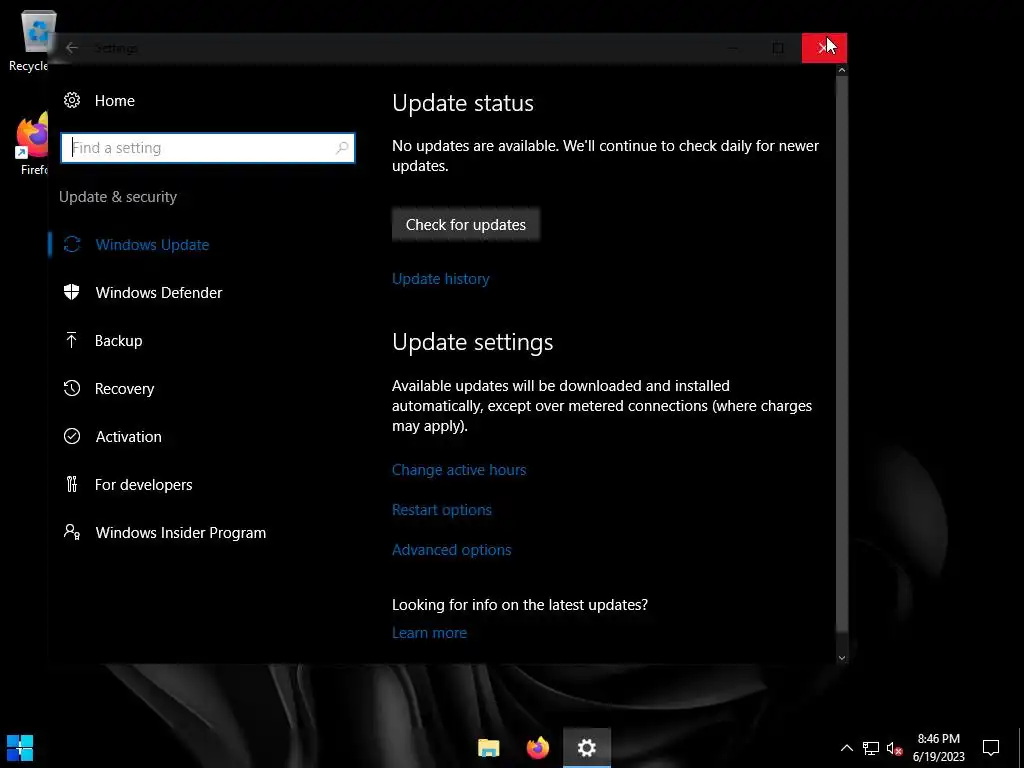
Task: Click the Recovery clock icon
Action: [x=72, y=388]
